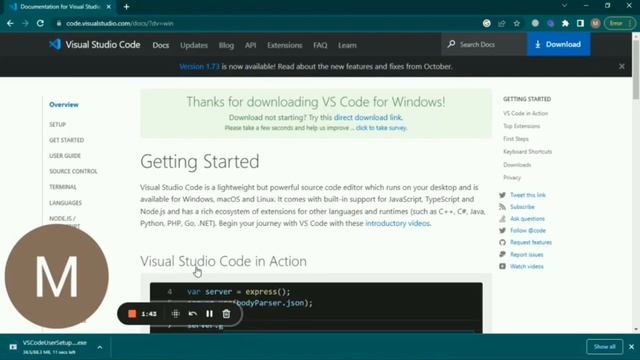640x360 pixels.
Task: Jump to Privacy in page outline
Action: tap(512, 178)
